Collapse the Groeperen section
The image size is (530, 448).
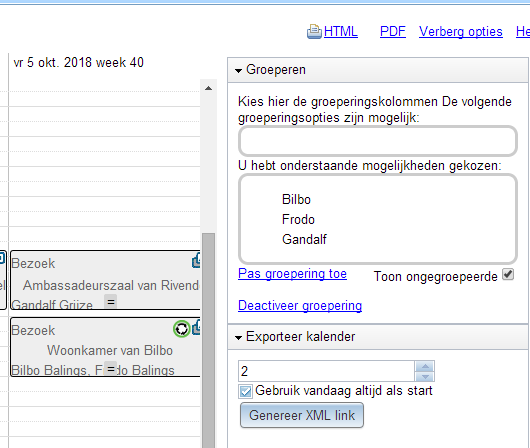(238, 70)
